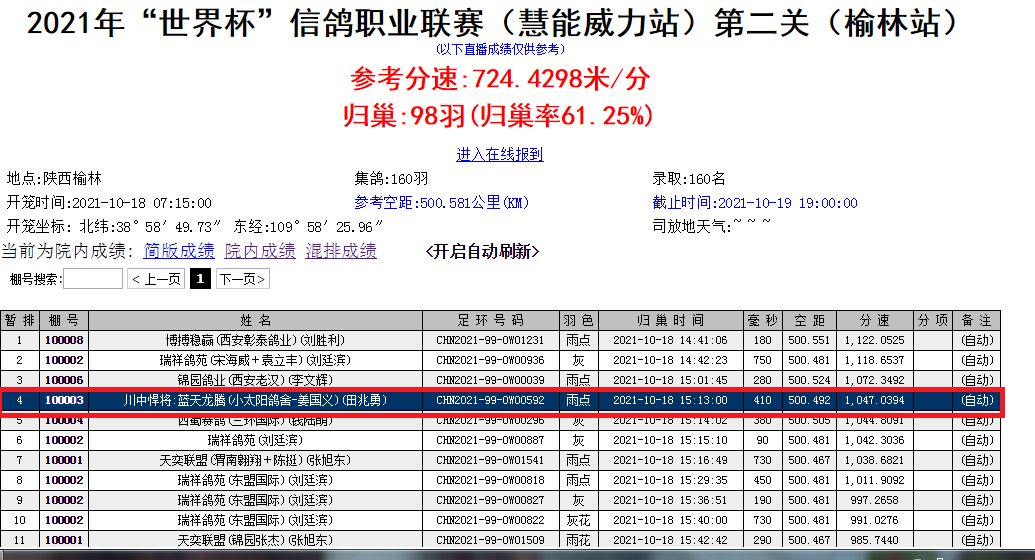
Task: Click ring number CHN2021-99-OW00592
Action: point(490,400)
